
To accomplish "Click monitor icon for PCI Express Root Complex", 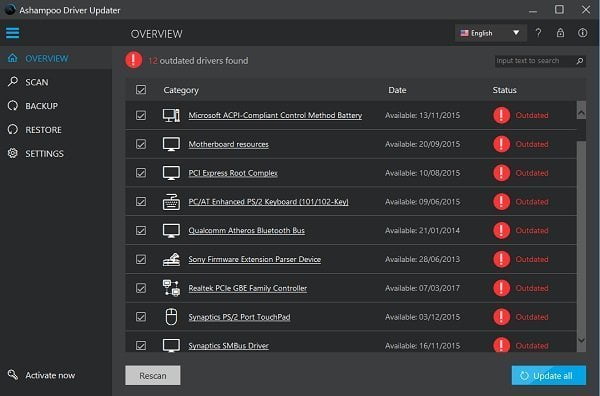I will pyautogui.click(x=171, y=173).
